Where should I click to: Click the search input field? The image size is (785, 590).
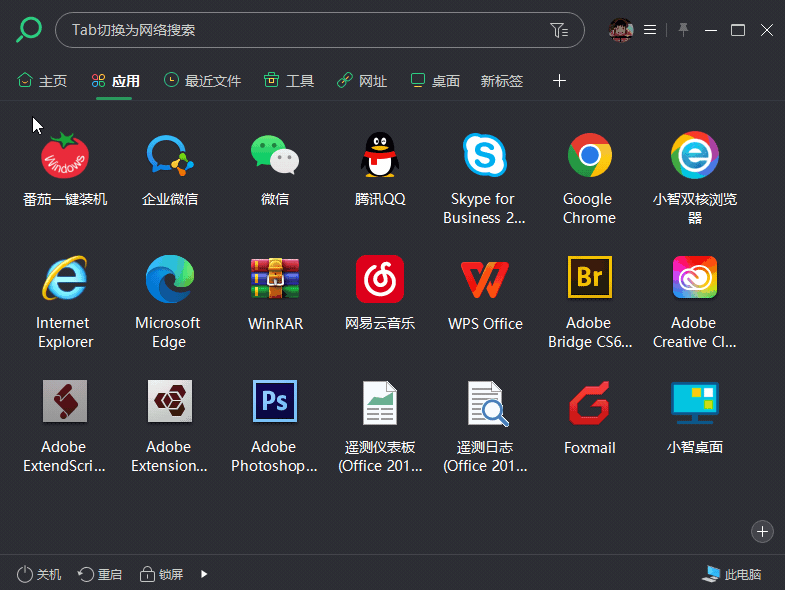tap(320, 30)
